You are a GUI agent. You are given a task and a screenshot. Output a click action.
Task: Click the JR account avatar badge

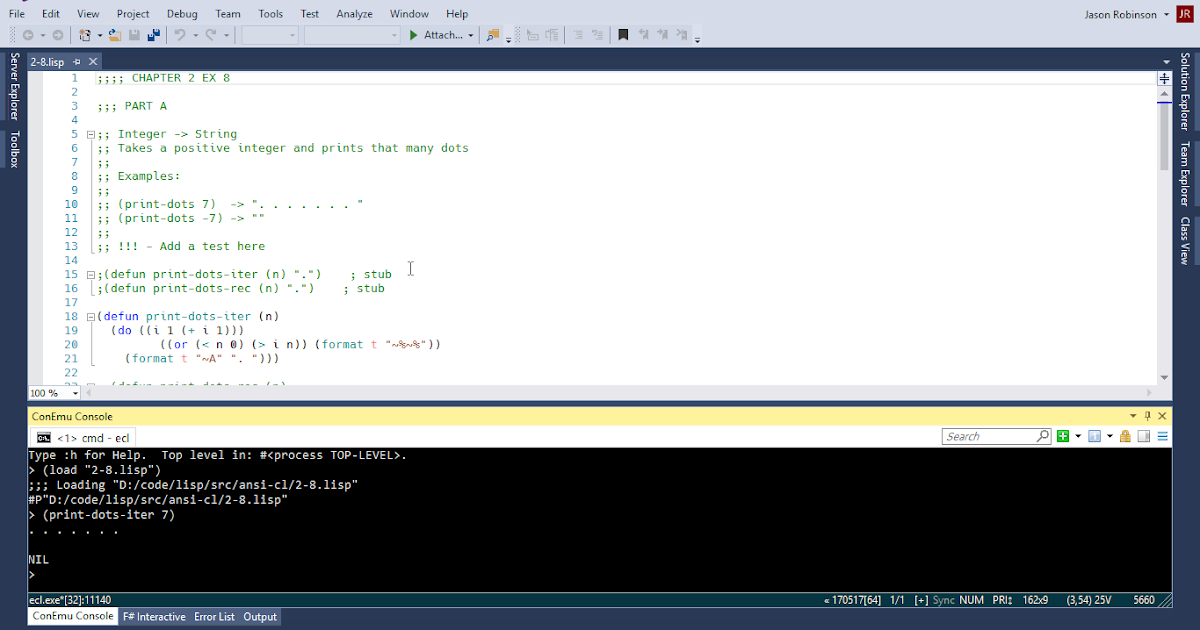(x=1184, y=14)
